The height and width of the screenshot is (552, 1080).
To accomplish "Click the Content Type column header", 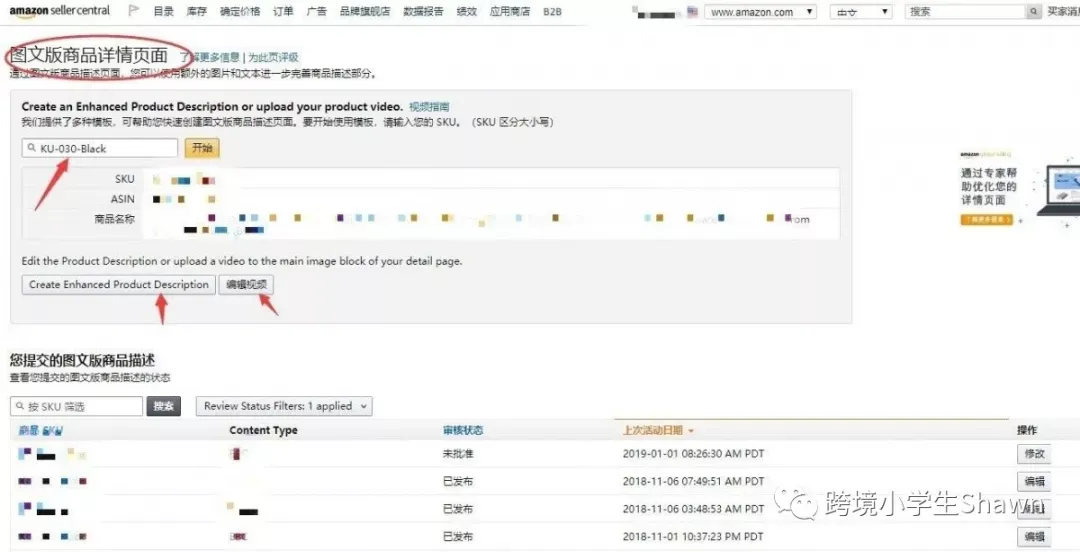I will [x=263, y=430].
